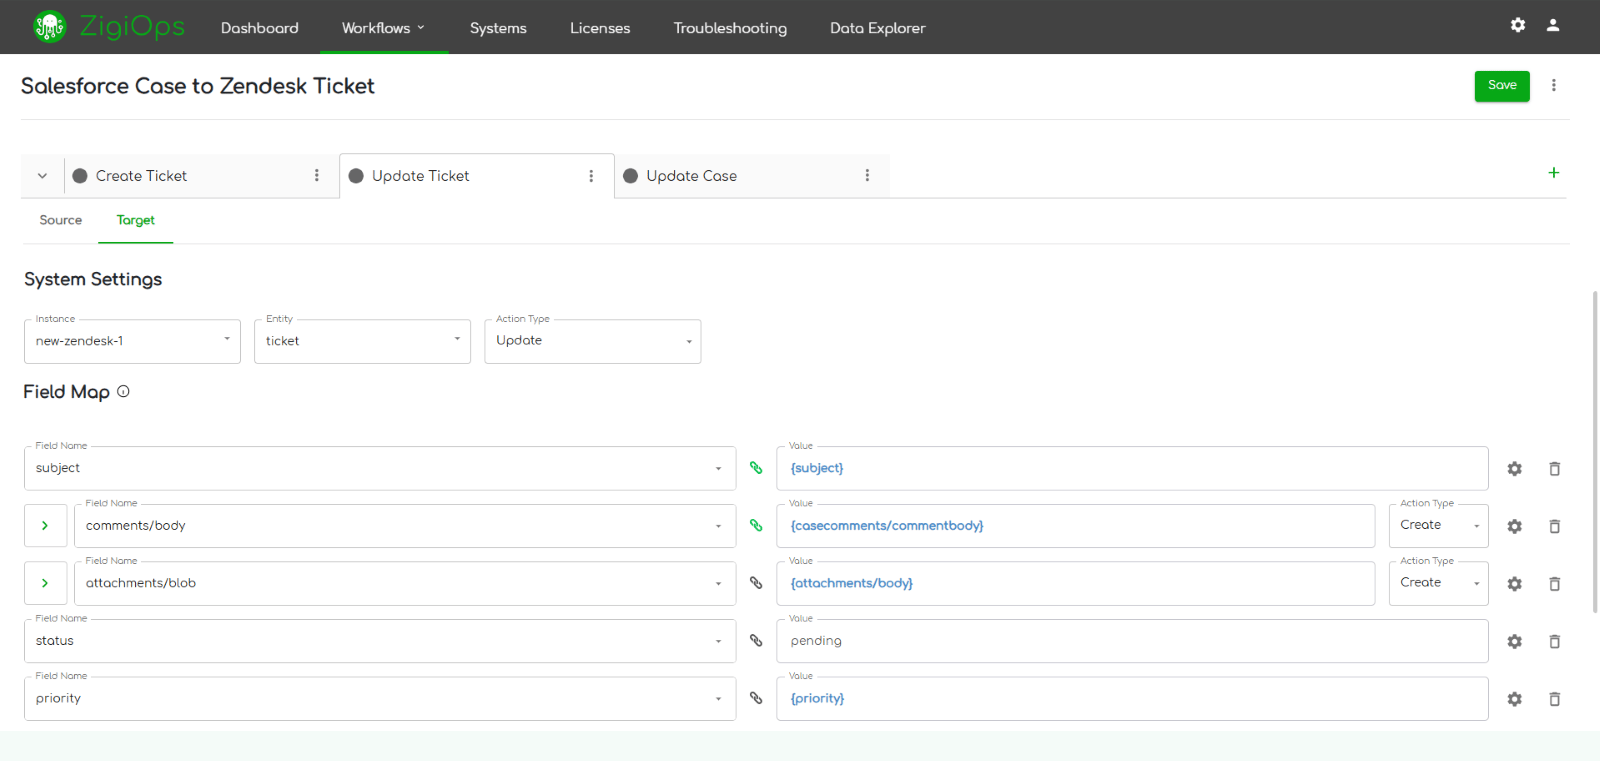Viewport: 1600px width, 761px height.
Task: Toggle the link icon for comments/body row
Action: coord(756,525)
